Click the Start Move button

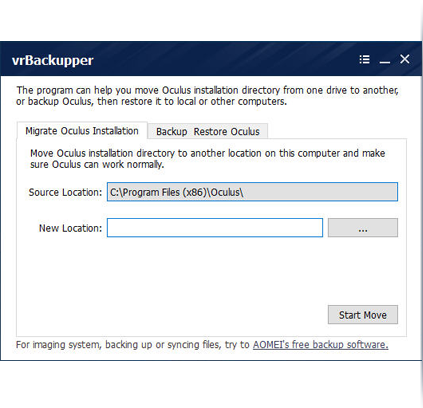pos(363,315)
